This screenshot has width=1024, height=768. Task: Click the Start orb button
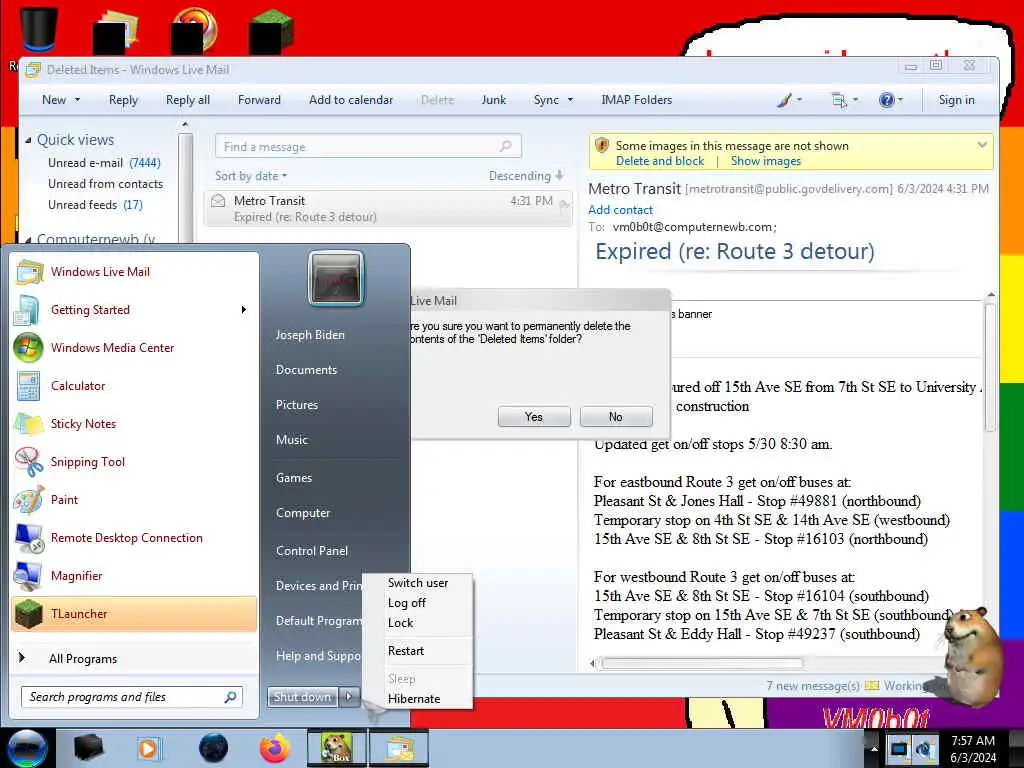pyautogui.click(x=26, y=748)
